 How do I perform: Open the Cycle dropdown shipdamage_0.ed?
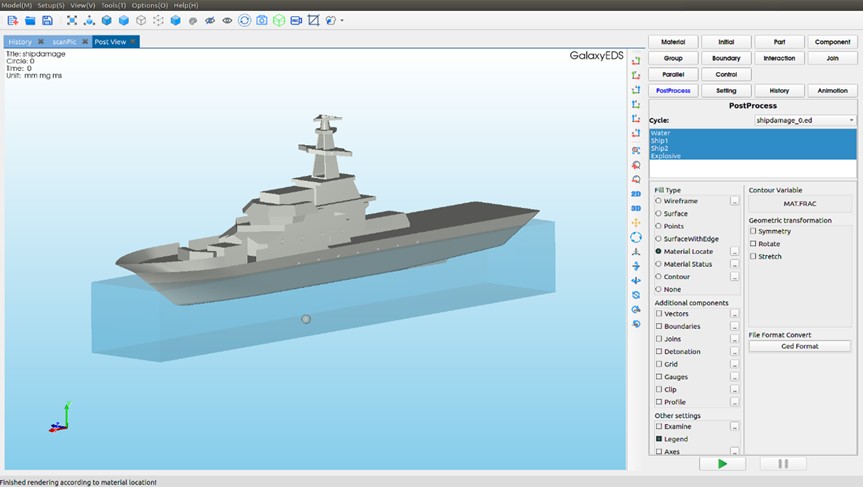pyautogui.click(x=805, y=120)
